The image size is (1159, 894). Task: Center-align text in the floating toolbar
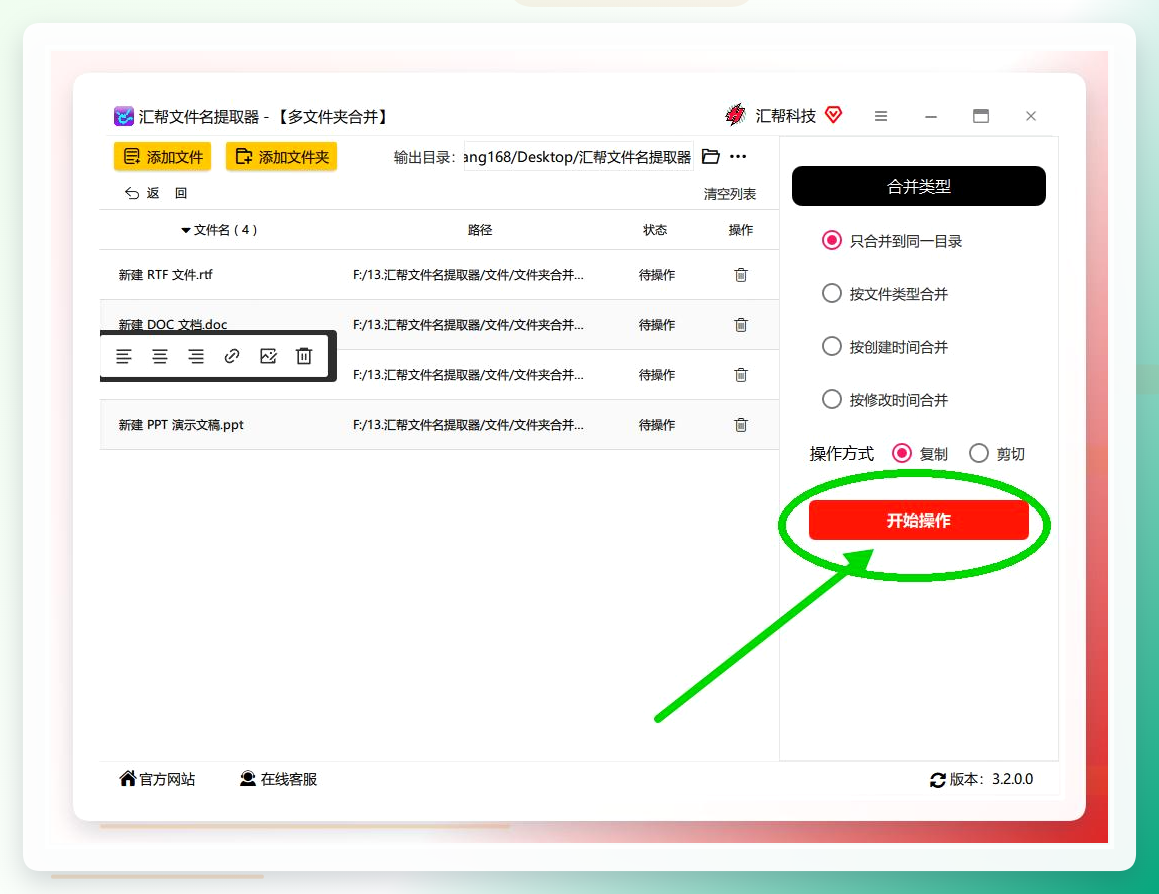click(160, 356)
